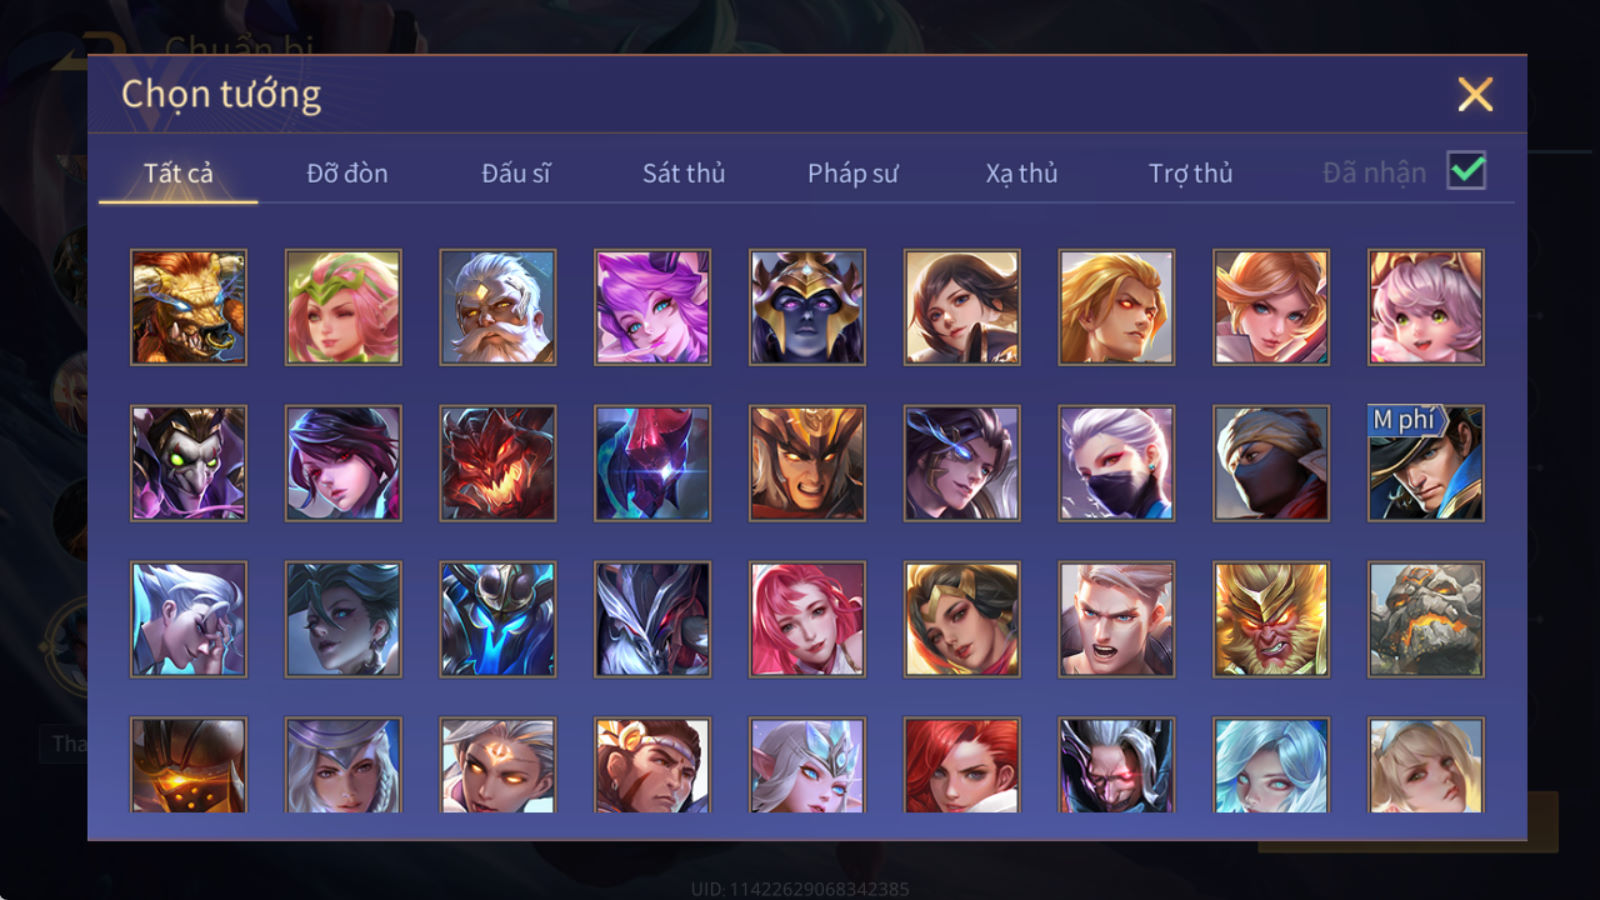The height and width of the screenshot is (900, 1600).
Task: Open the 'Trợ thủ' tab
Action: point(1190,173)
